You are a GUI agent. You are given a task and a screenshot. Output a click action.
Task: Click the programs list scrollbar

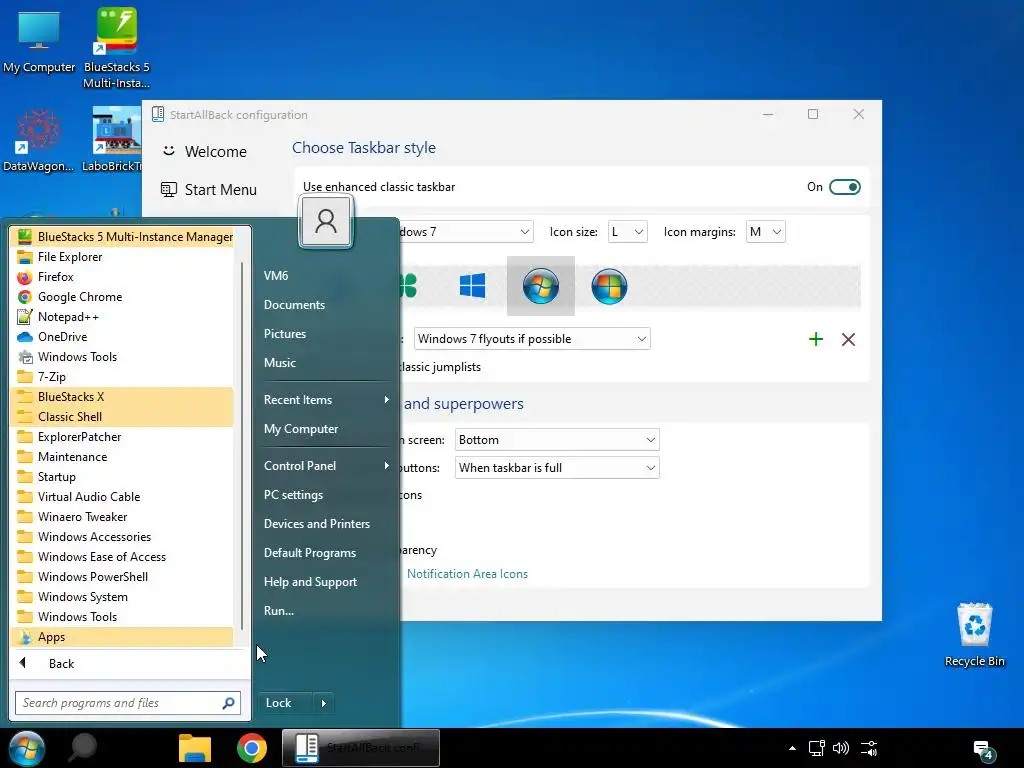pos(242,444)
